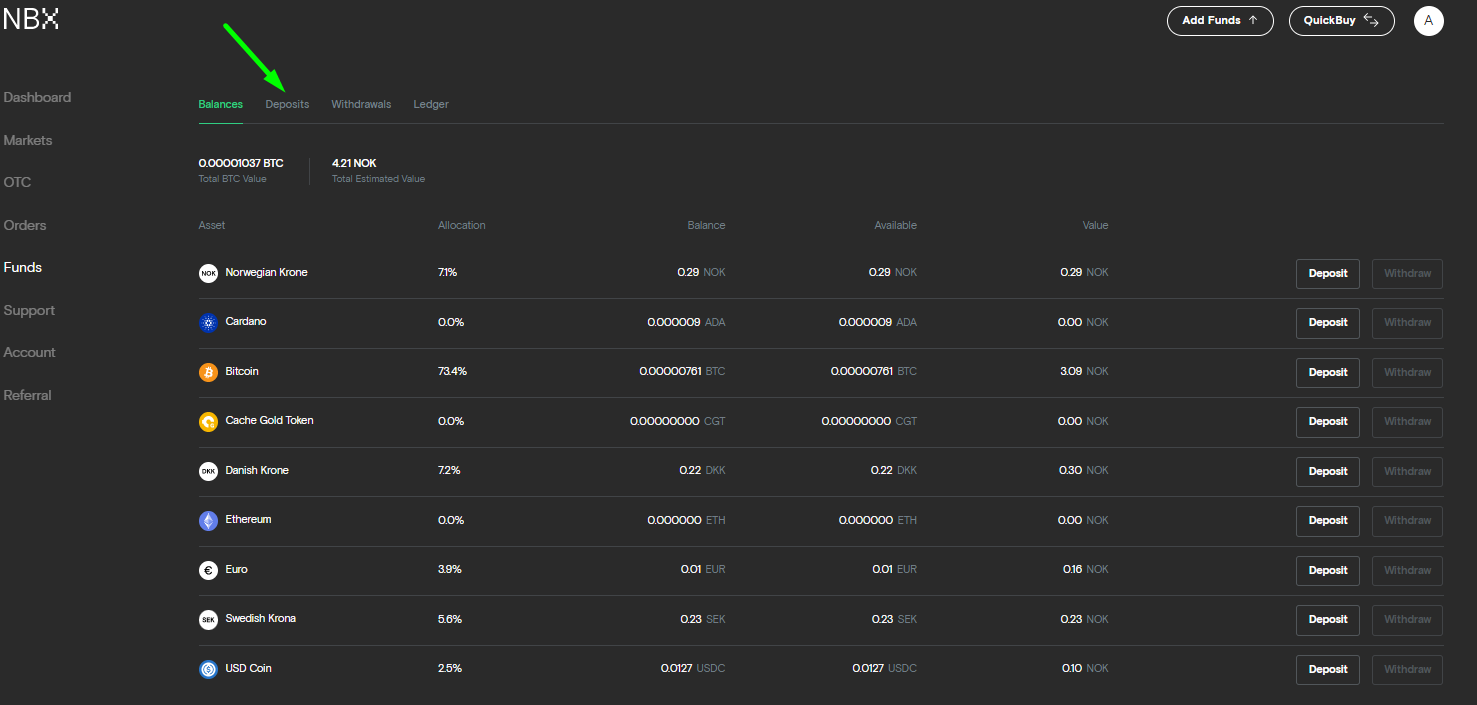
Task: Click Euro's 0.16 NOK value
Action: (x=1086, y=569)
